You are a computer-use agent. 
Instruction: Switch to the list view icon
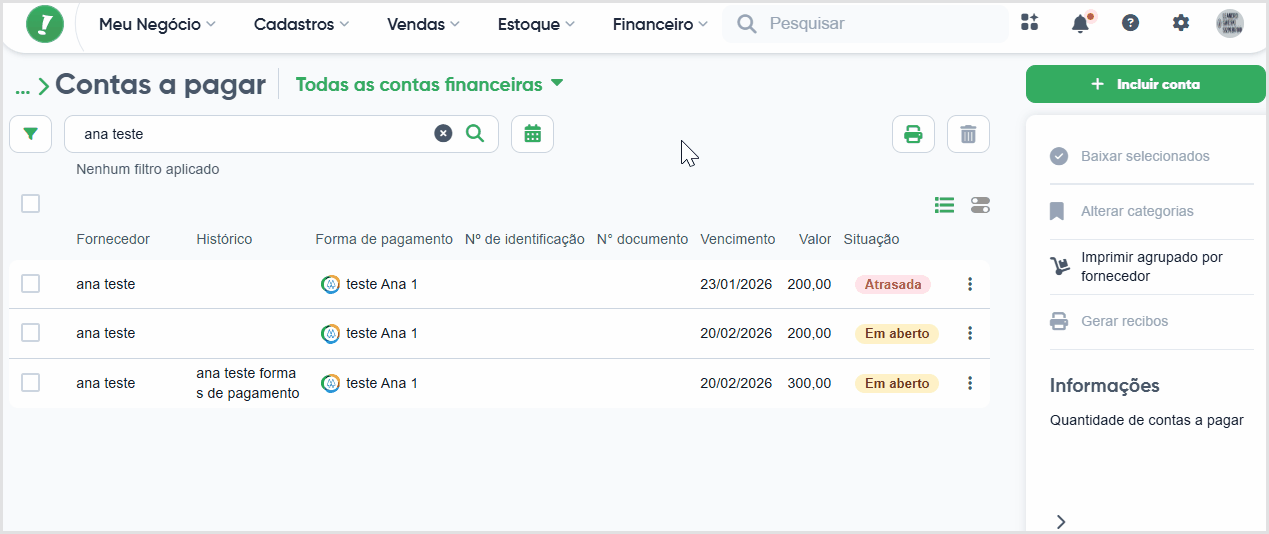click(x=944, y=205)
